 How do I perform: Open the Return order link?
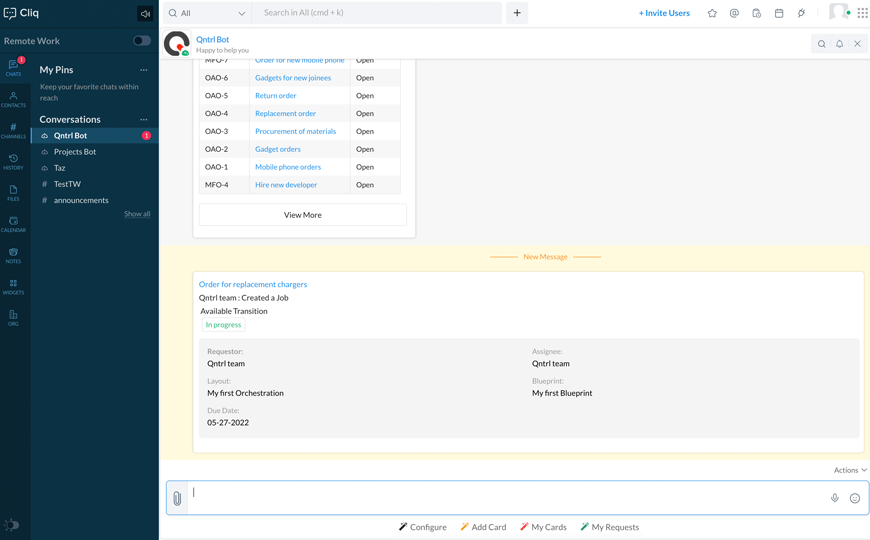click(276, 95)
